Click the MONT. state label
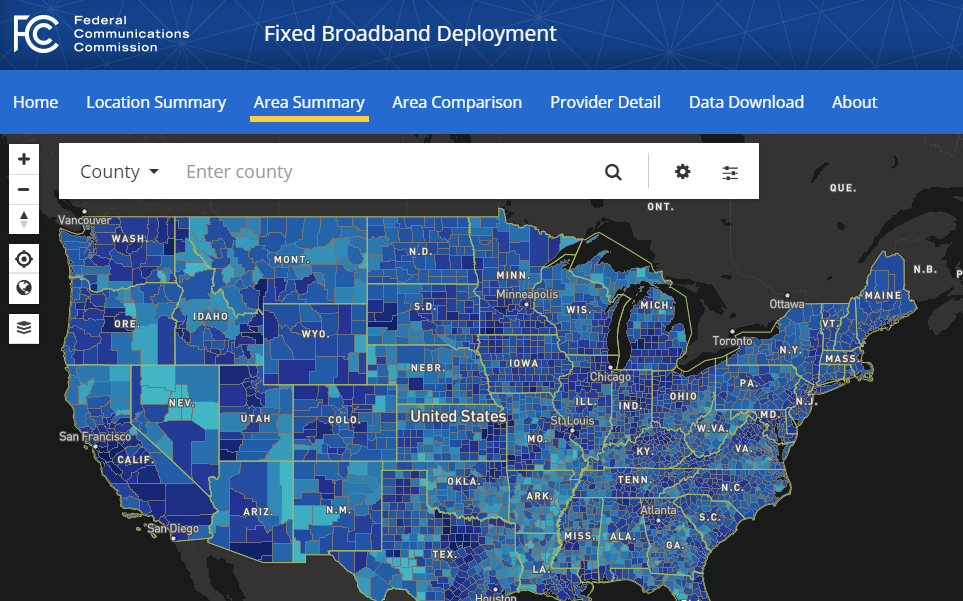Viewport: 963px width, 601px height. pos(292,260)
